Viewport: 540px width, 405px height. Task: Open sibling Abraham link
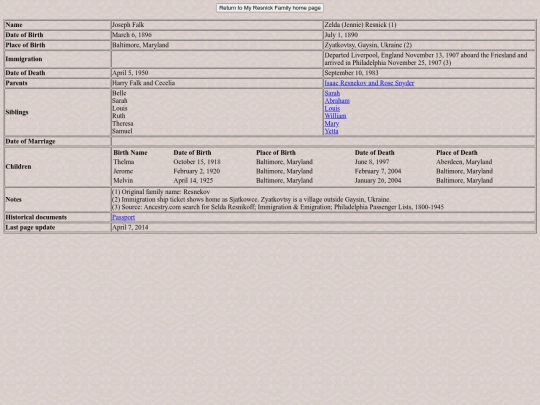[x=337, y=101]
